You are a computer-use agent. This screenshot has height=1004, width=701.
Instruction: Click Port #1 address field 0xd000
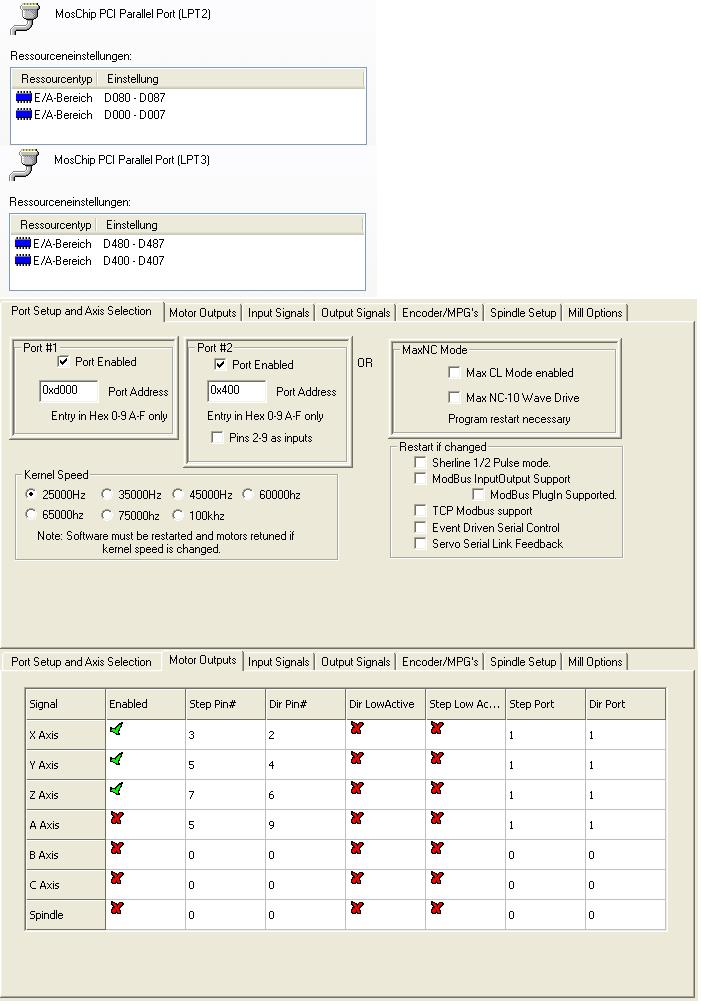pos(68,391)
